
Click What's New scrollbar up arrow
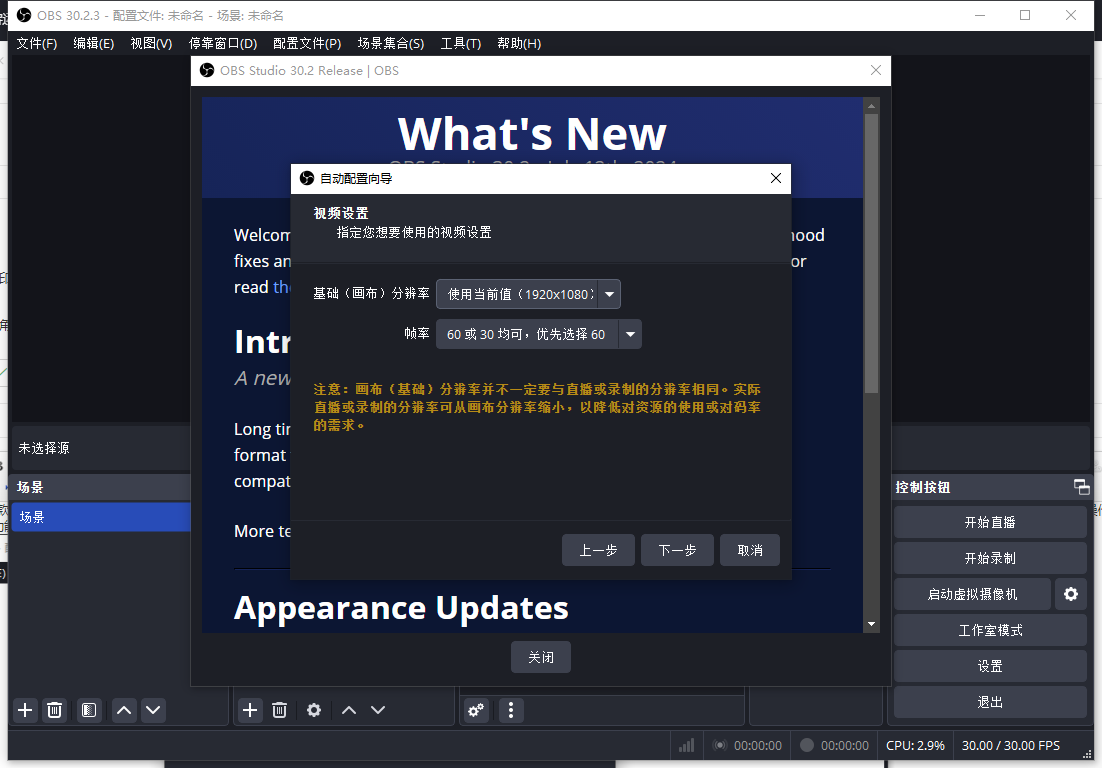point(871,106)
